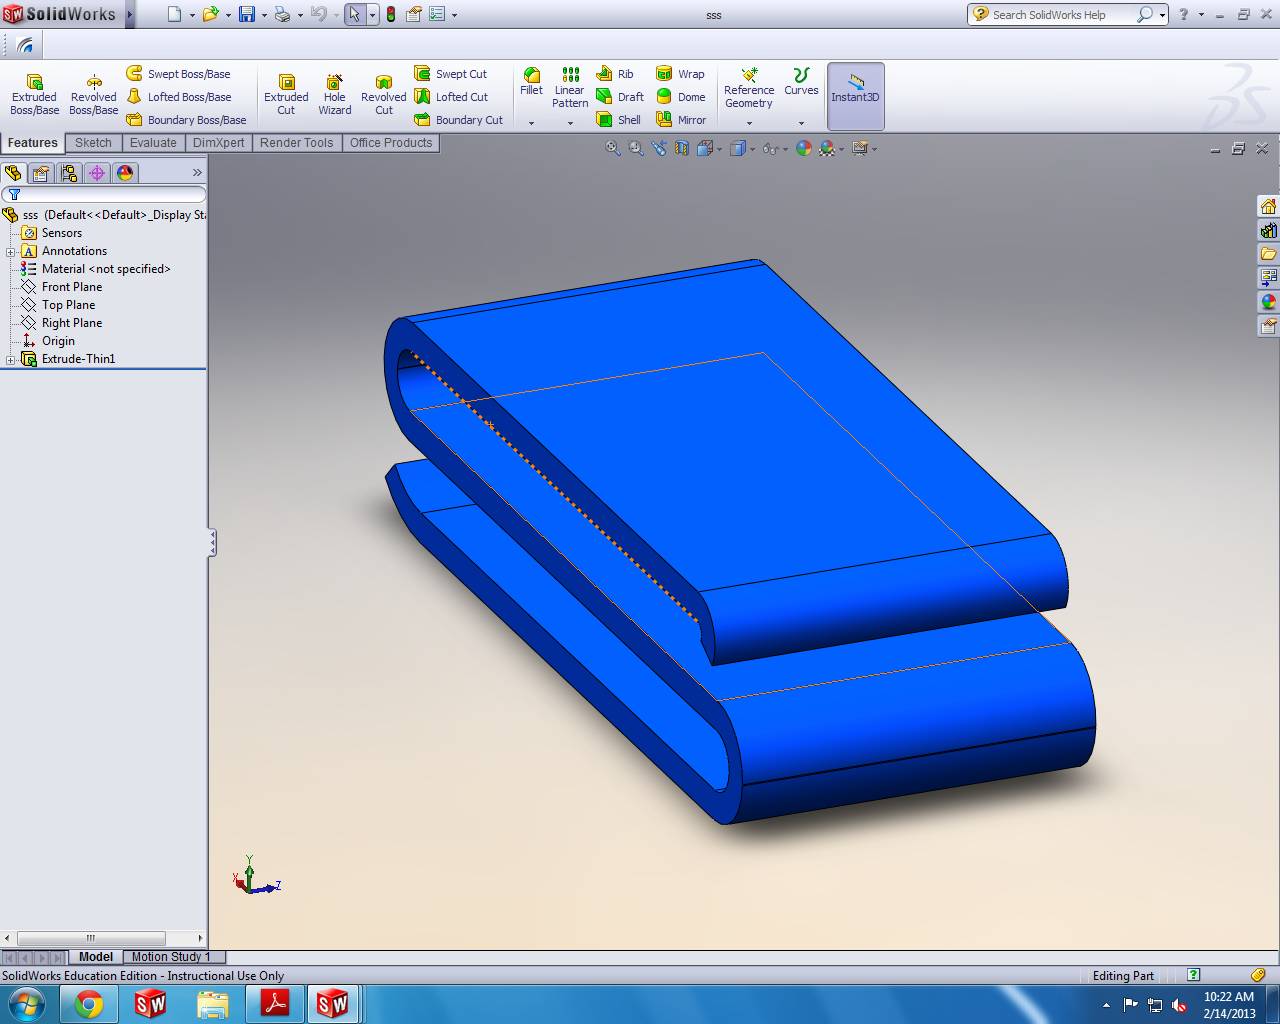Select the Extruded Boss/Base tool
This screenshot has height=1024, width=1280.
tap(34, 95)
